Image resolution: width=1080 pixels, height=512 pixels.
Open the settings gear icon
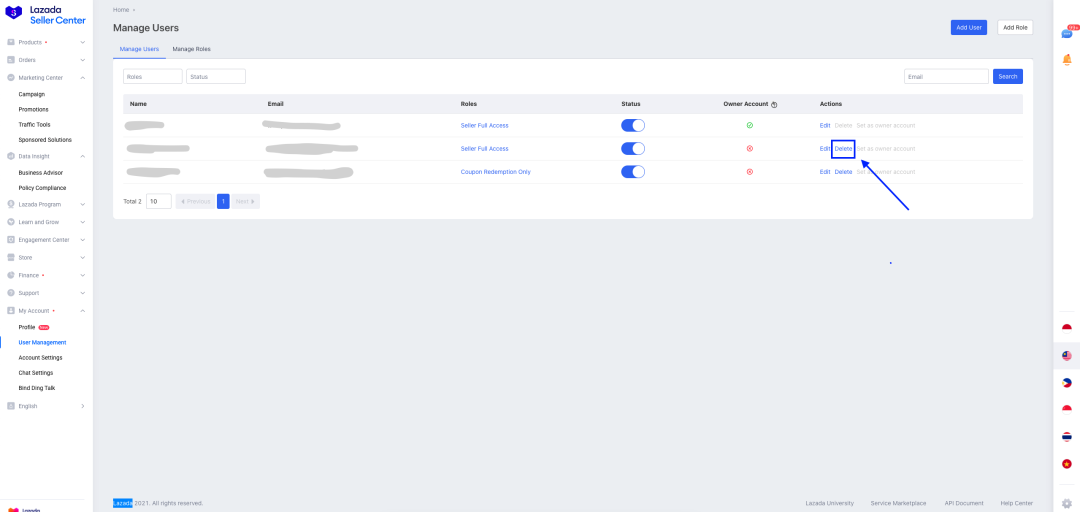1066,503
